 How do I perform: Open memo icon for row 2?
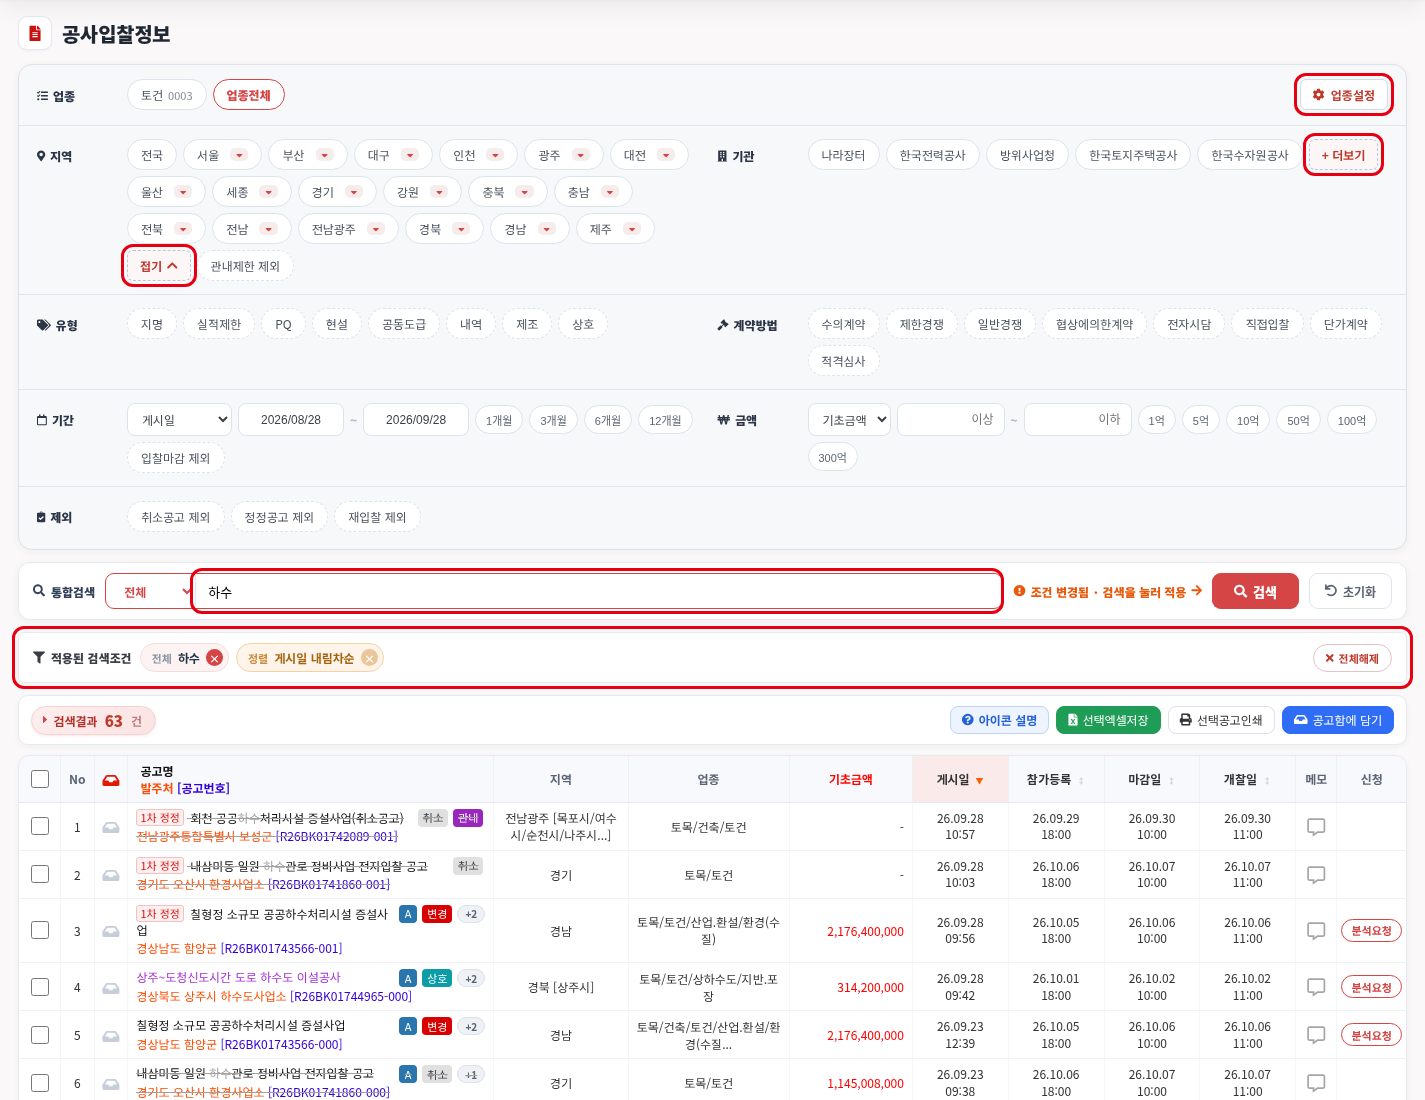point(1316,875)
